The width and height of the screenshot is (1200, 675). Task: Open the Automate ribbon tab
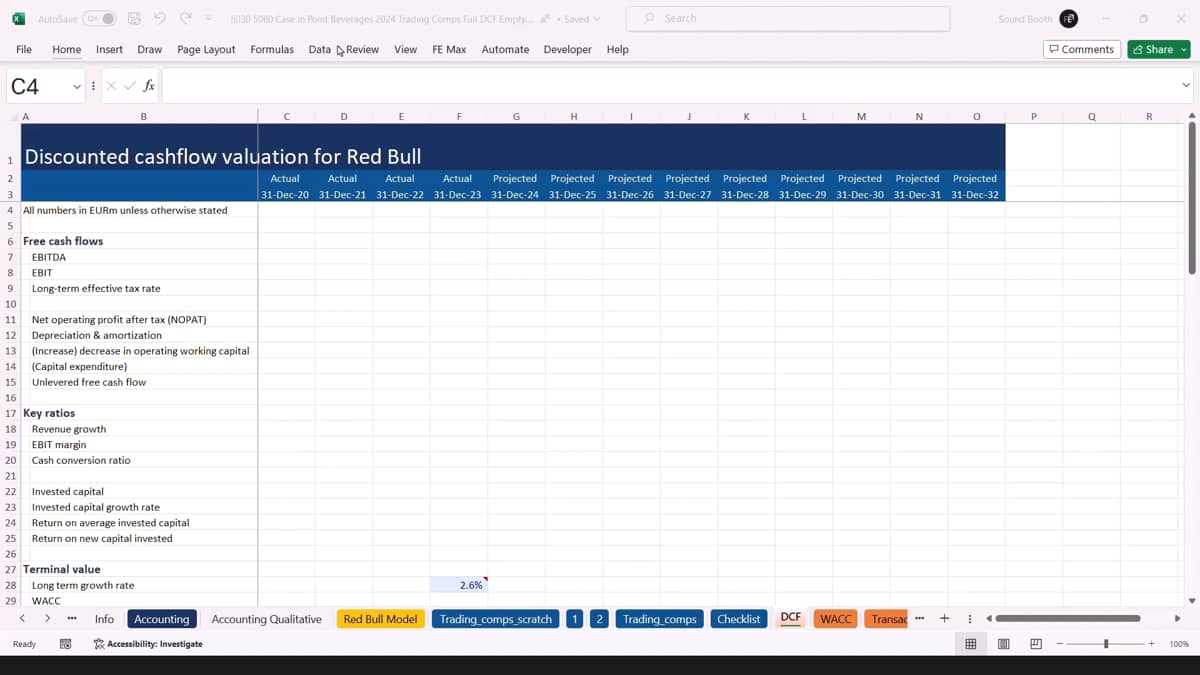pyautogui.click(x=505, y=49)
